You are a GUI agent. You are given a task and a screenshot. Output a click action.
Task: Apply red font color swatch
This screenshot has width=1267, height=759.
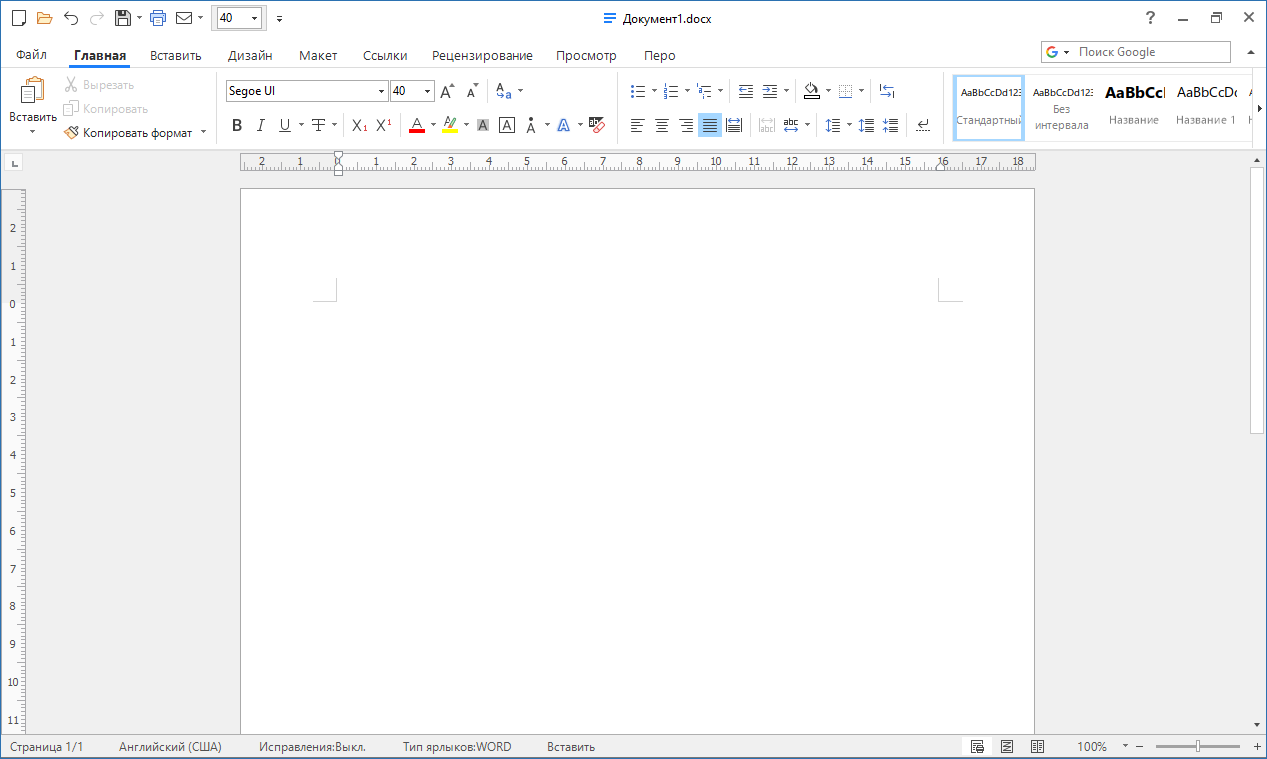coord(417,125)
